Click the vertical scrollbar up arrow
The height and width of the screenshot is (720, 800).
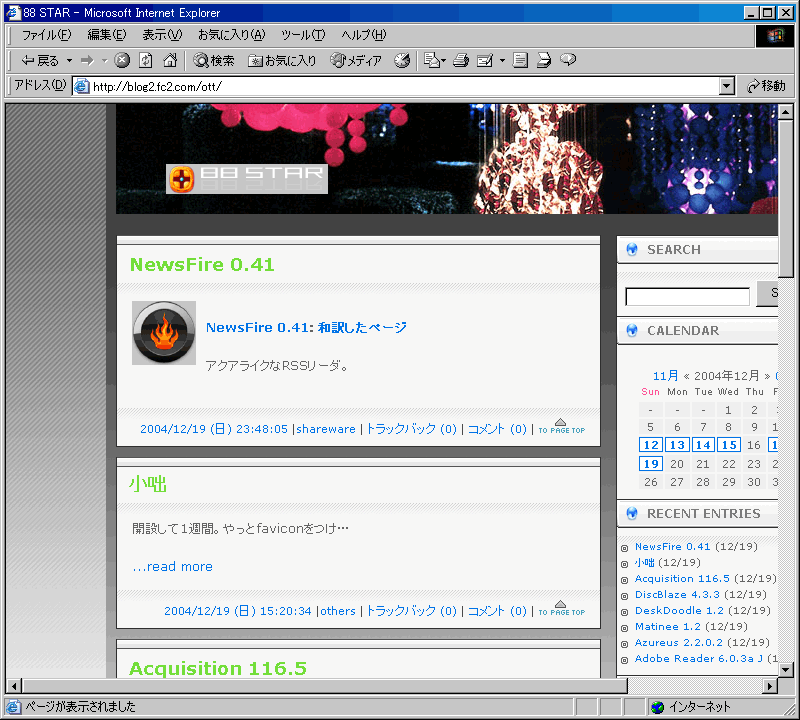[786, 112]
